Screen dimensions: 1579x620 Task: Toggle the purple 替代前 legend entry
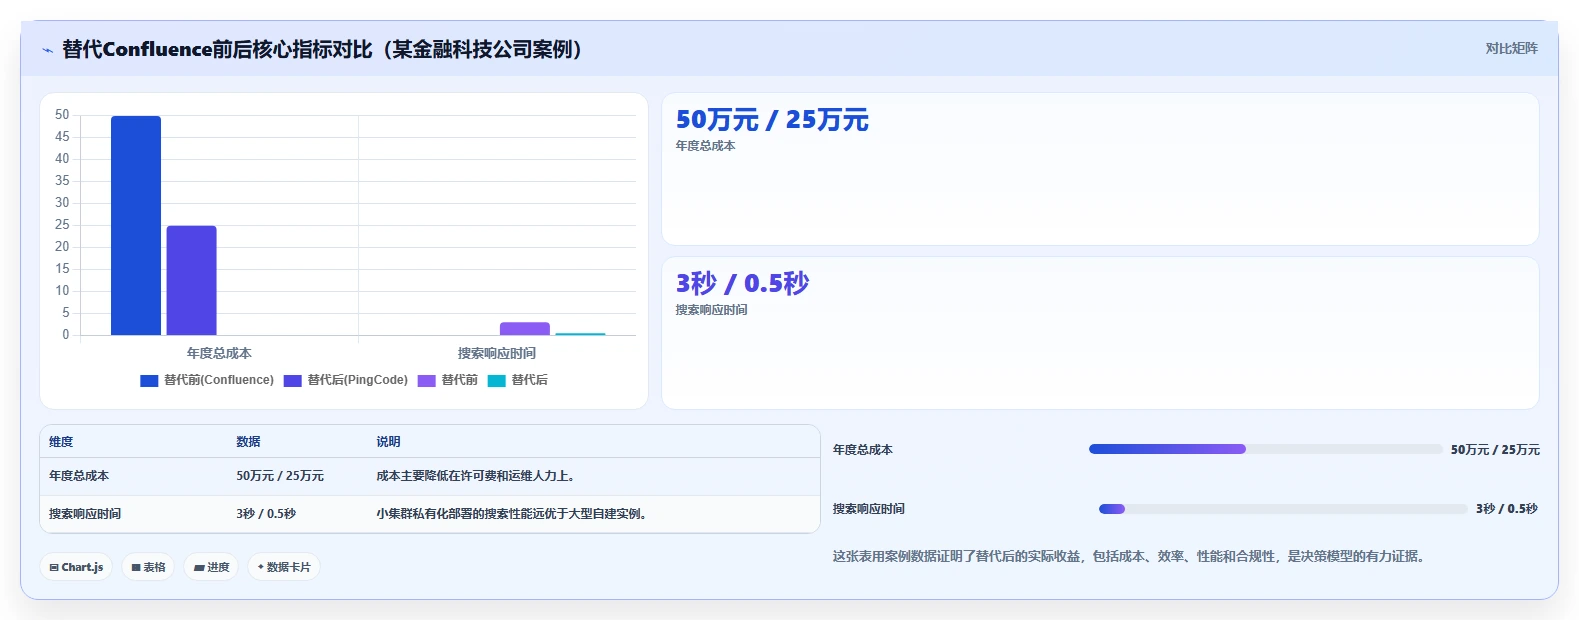click(x=448, y=380)
